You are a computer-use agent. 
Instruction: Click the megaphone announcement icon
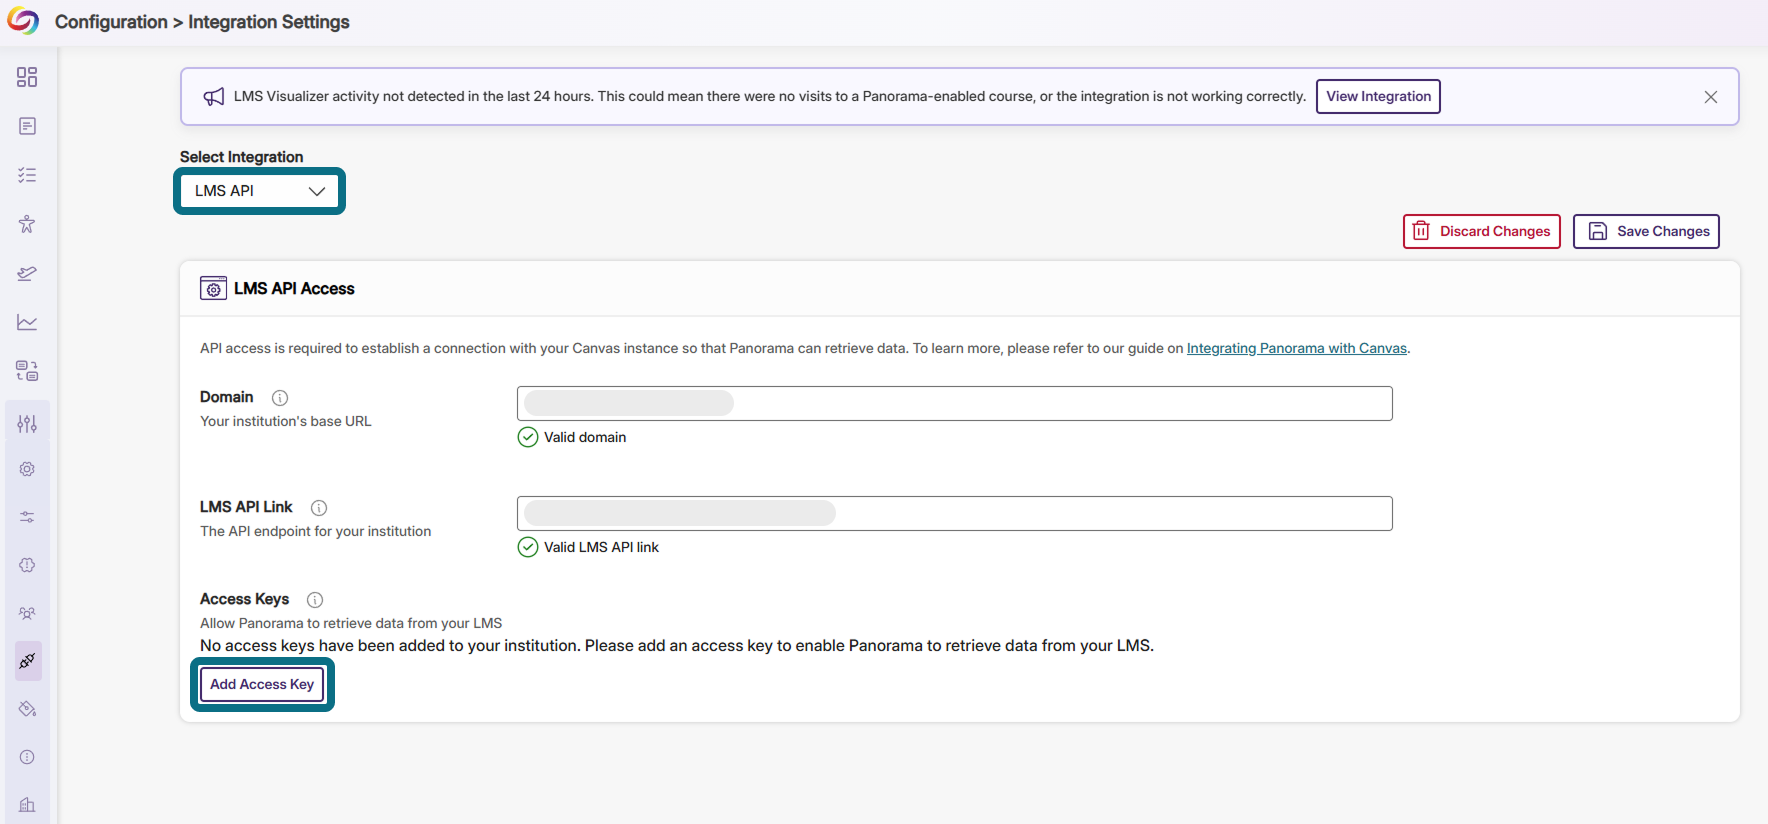214,96
